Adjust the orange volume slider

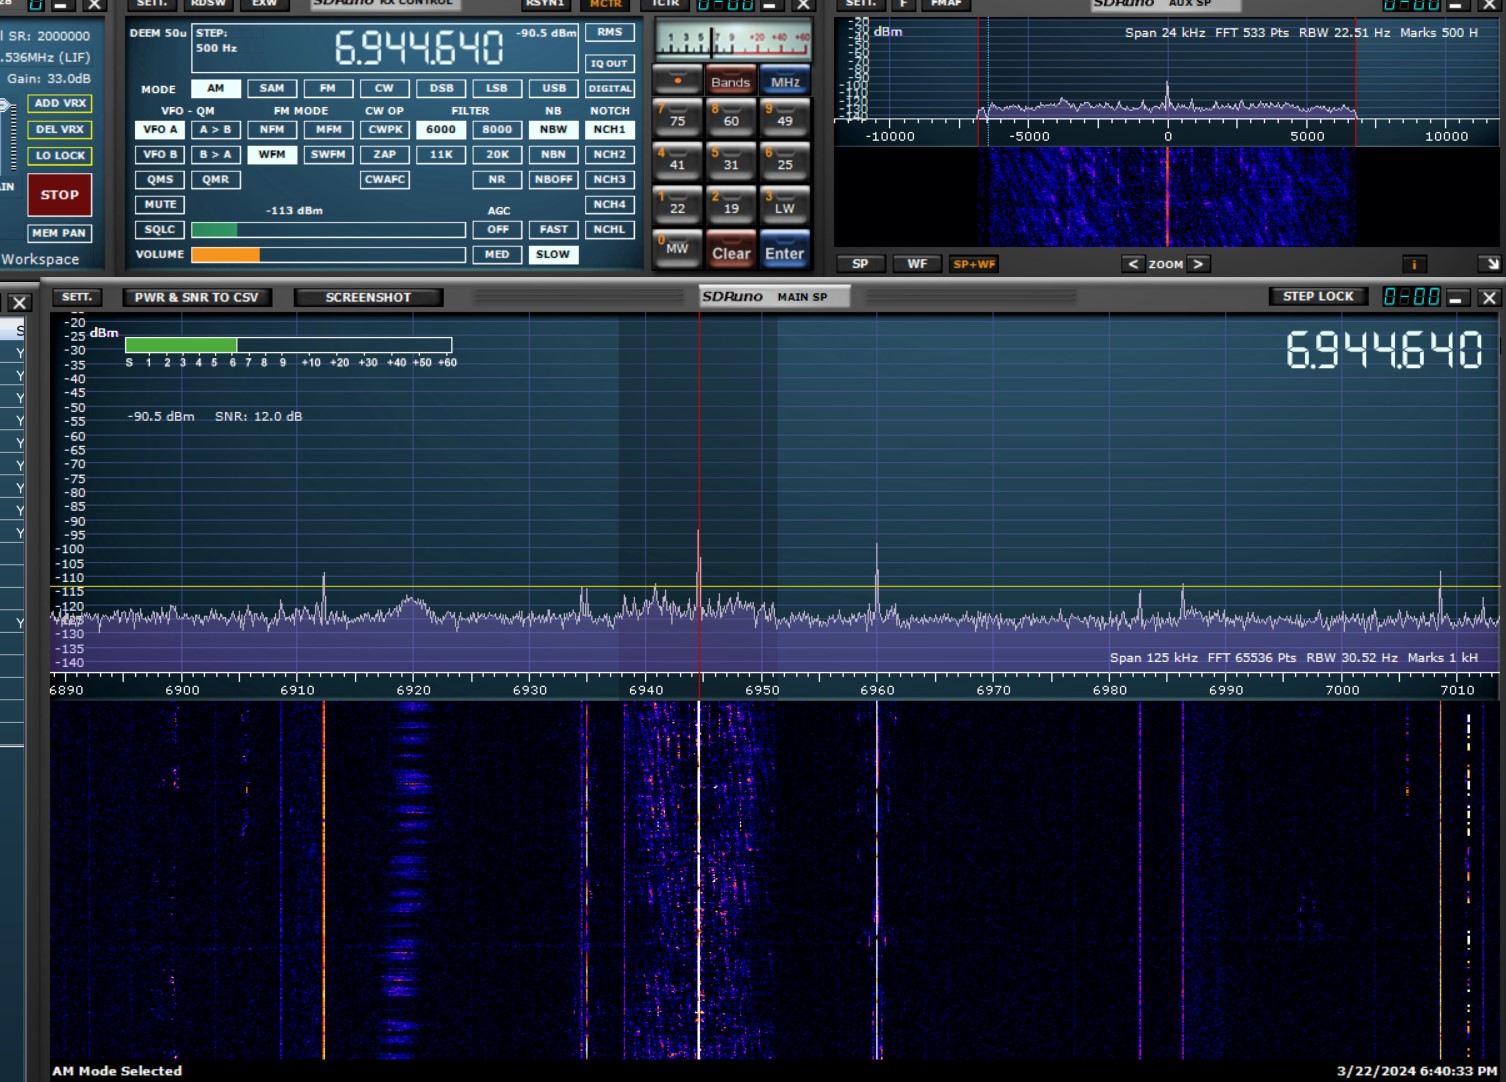pyautogui.click(x=328, y=255)
